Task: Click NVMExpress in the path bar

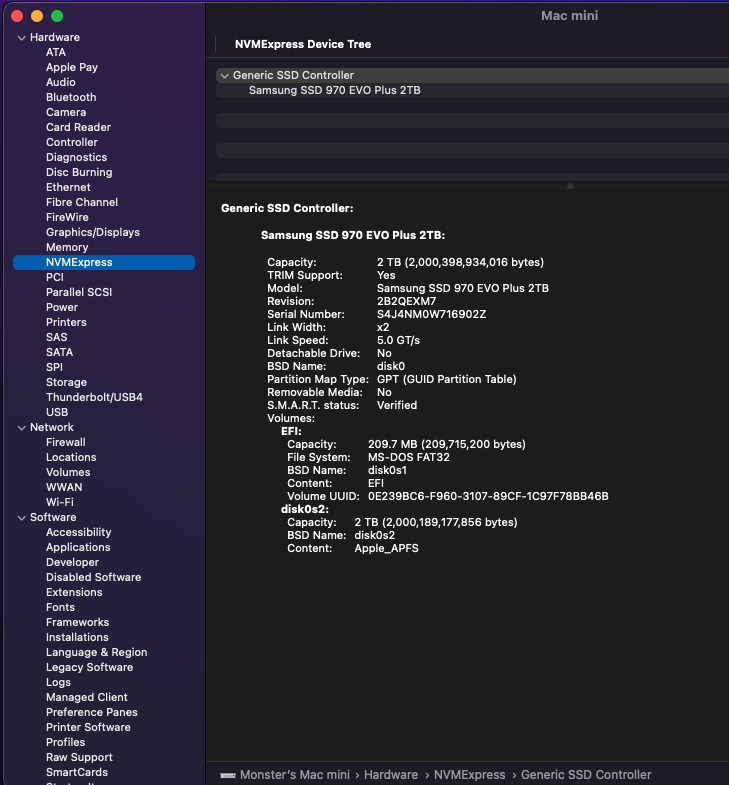Action: tap(470, 775)
